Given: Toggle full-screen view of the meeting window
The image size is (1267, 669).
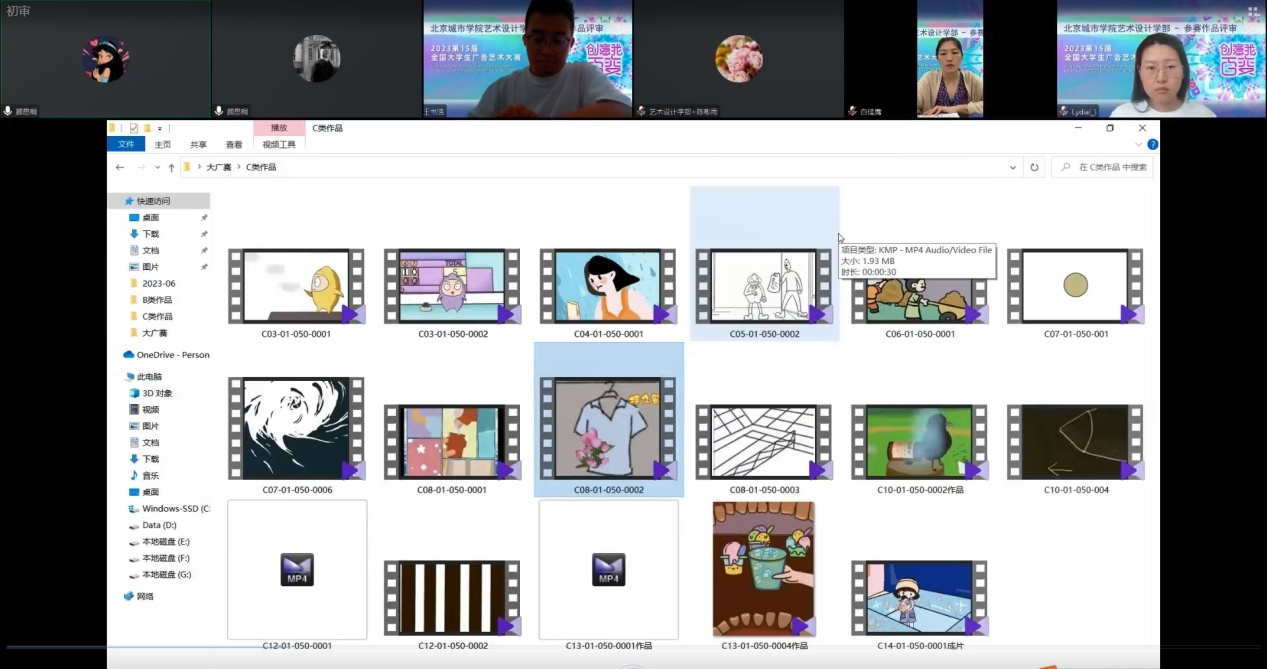Looking at the screenshot, I should (1252, 12).
